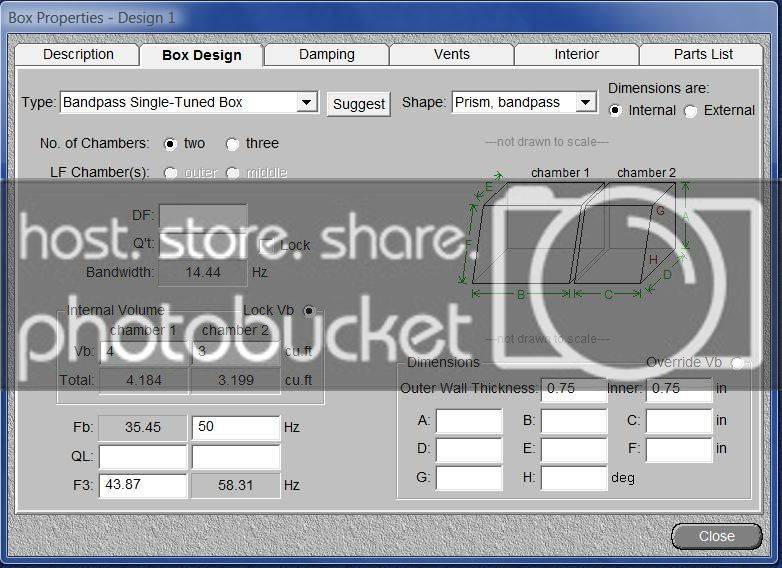Click the H angle input field
This screenshot has width=782, height=568.
(574, 478)
